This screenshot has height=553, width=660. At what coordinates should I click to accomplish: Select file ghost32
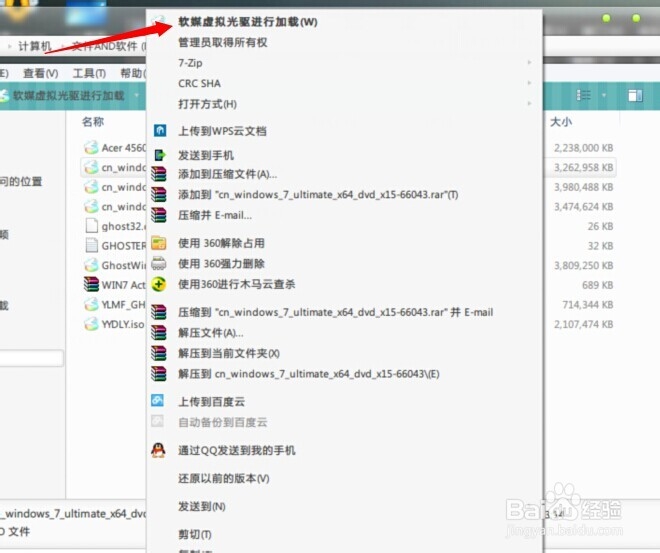tap(114, 226)
